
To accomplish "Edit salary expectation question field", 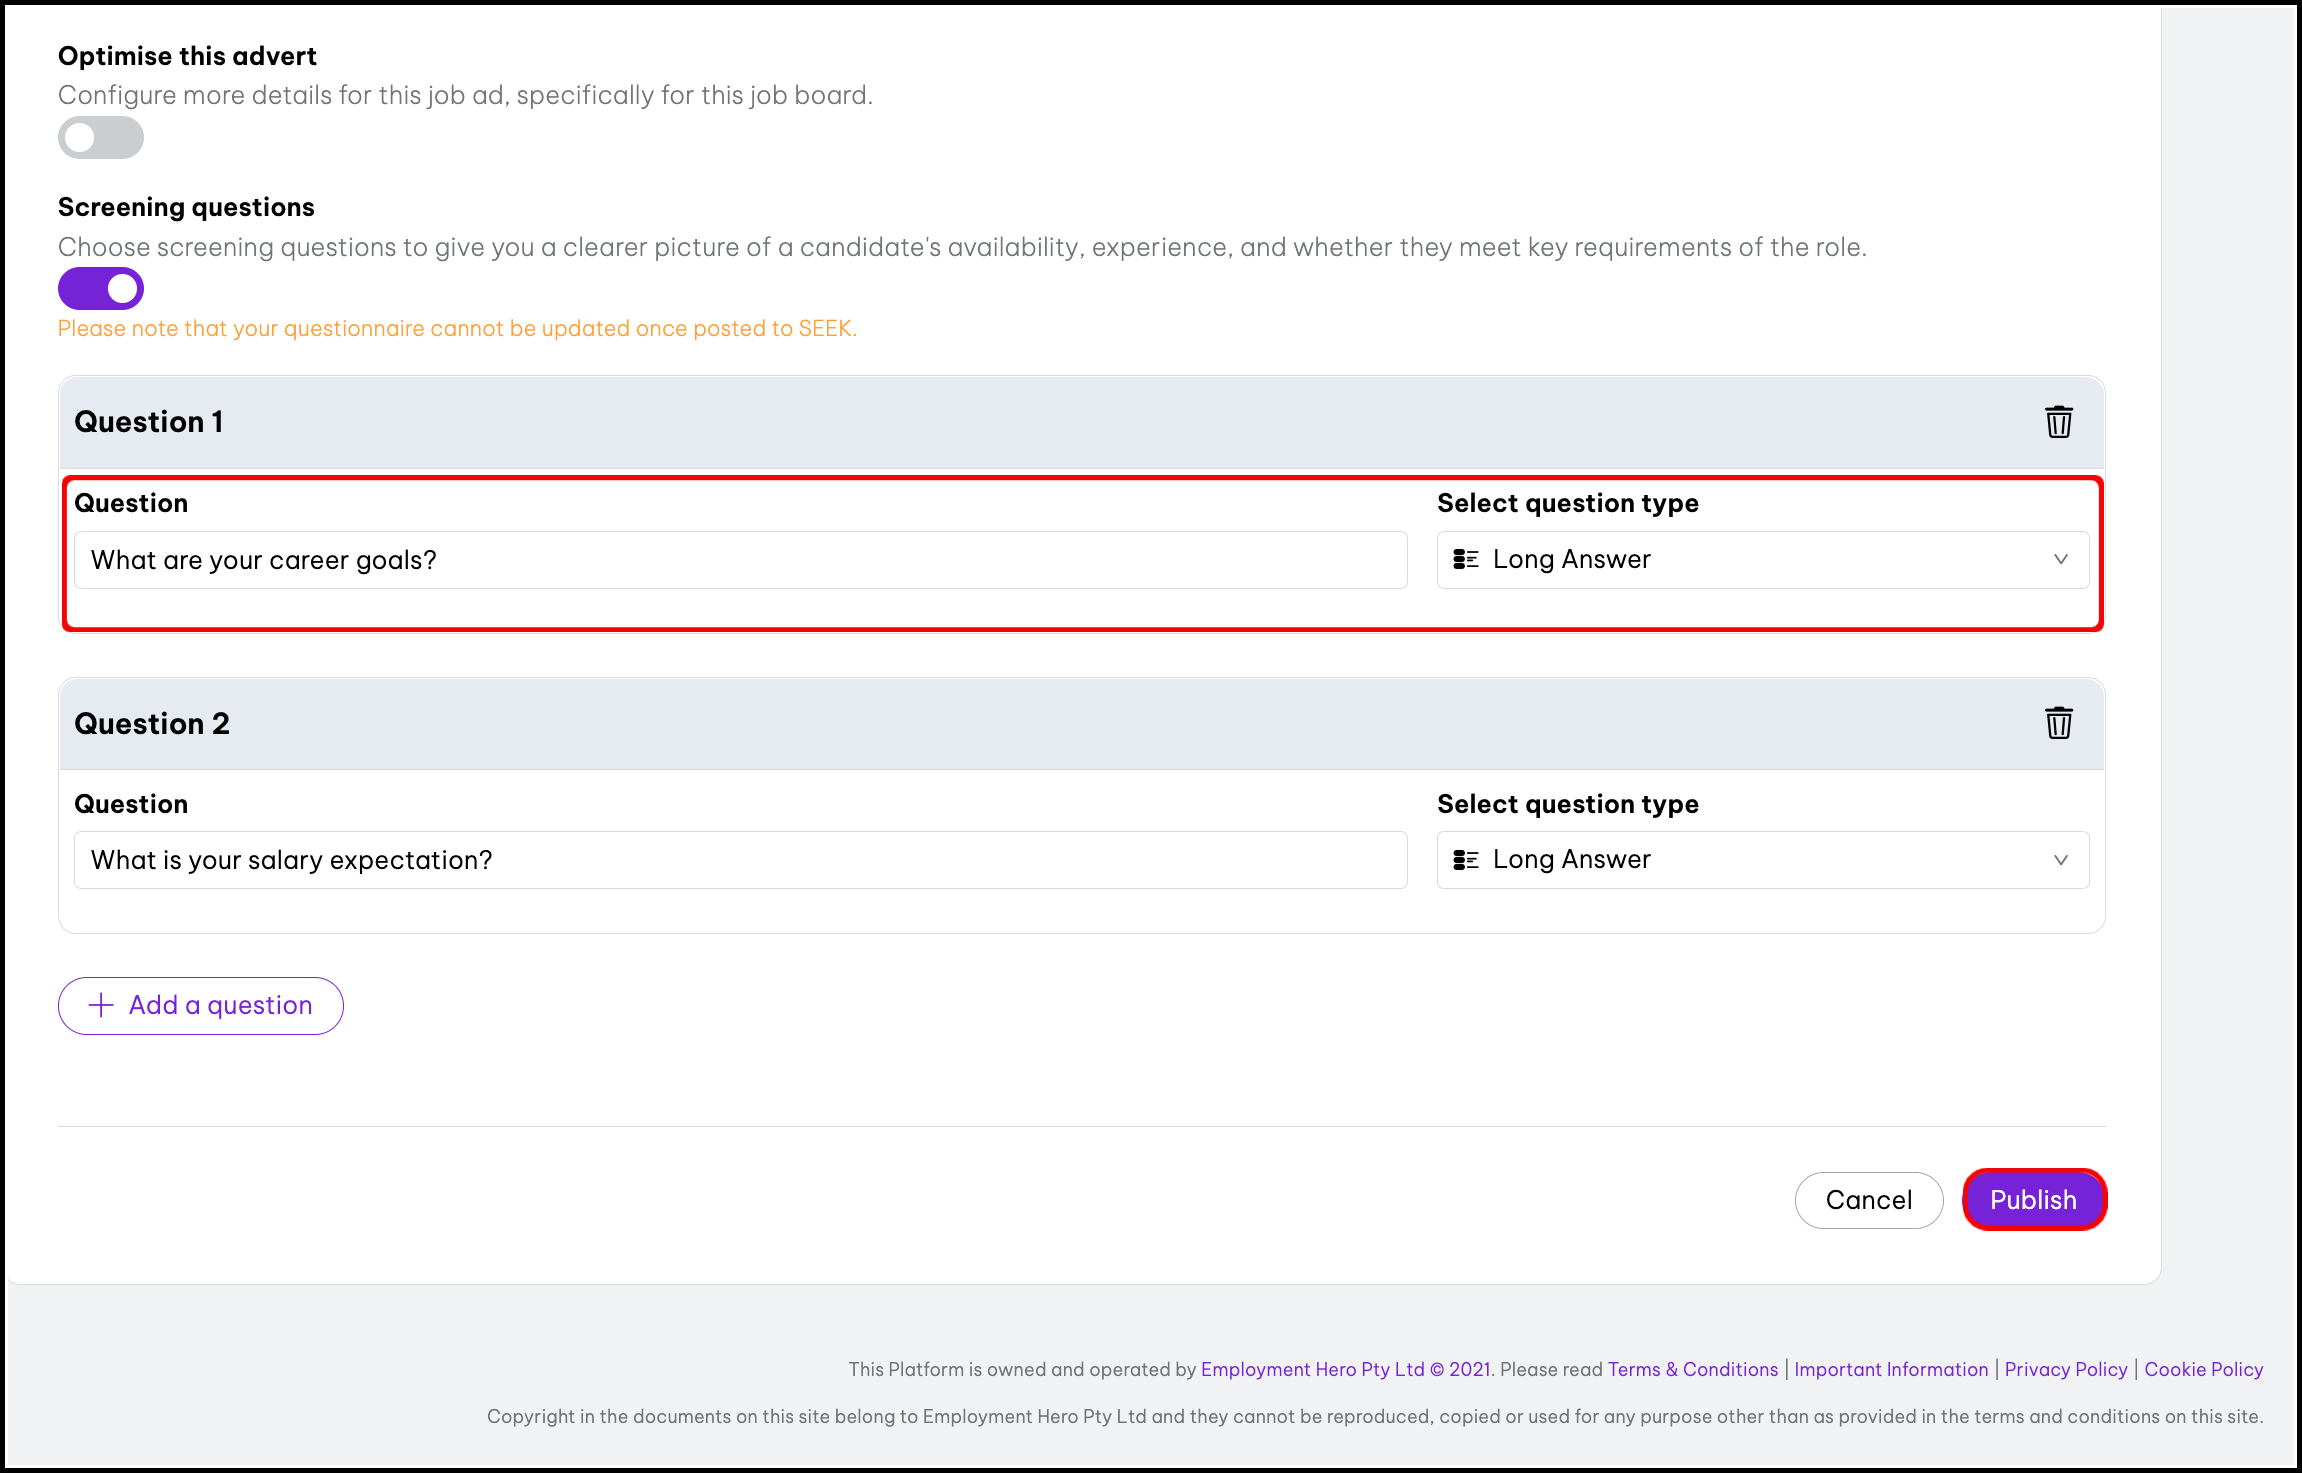I will 740,860.
